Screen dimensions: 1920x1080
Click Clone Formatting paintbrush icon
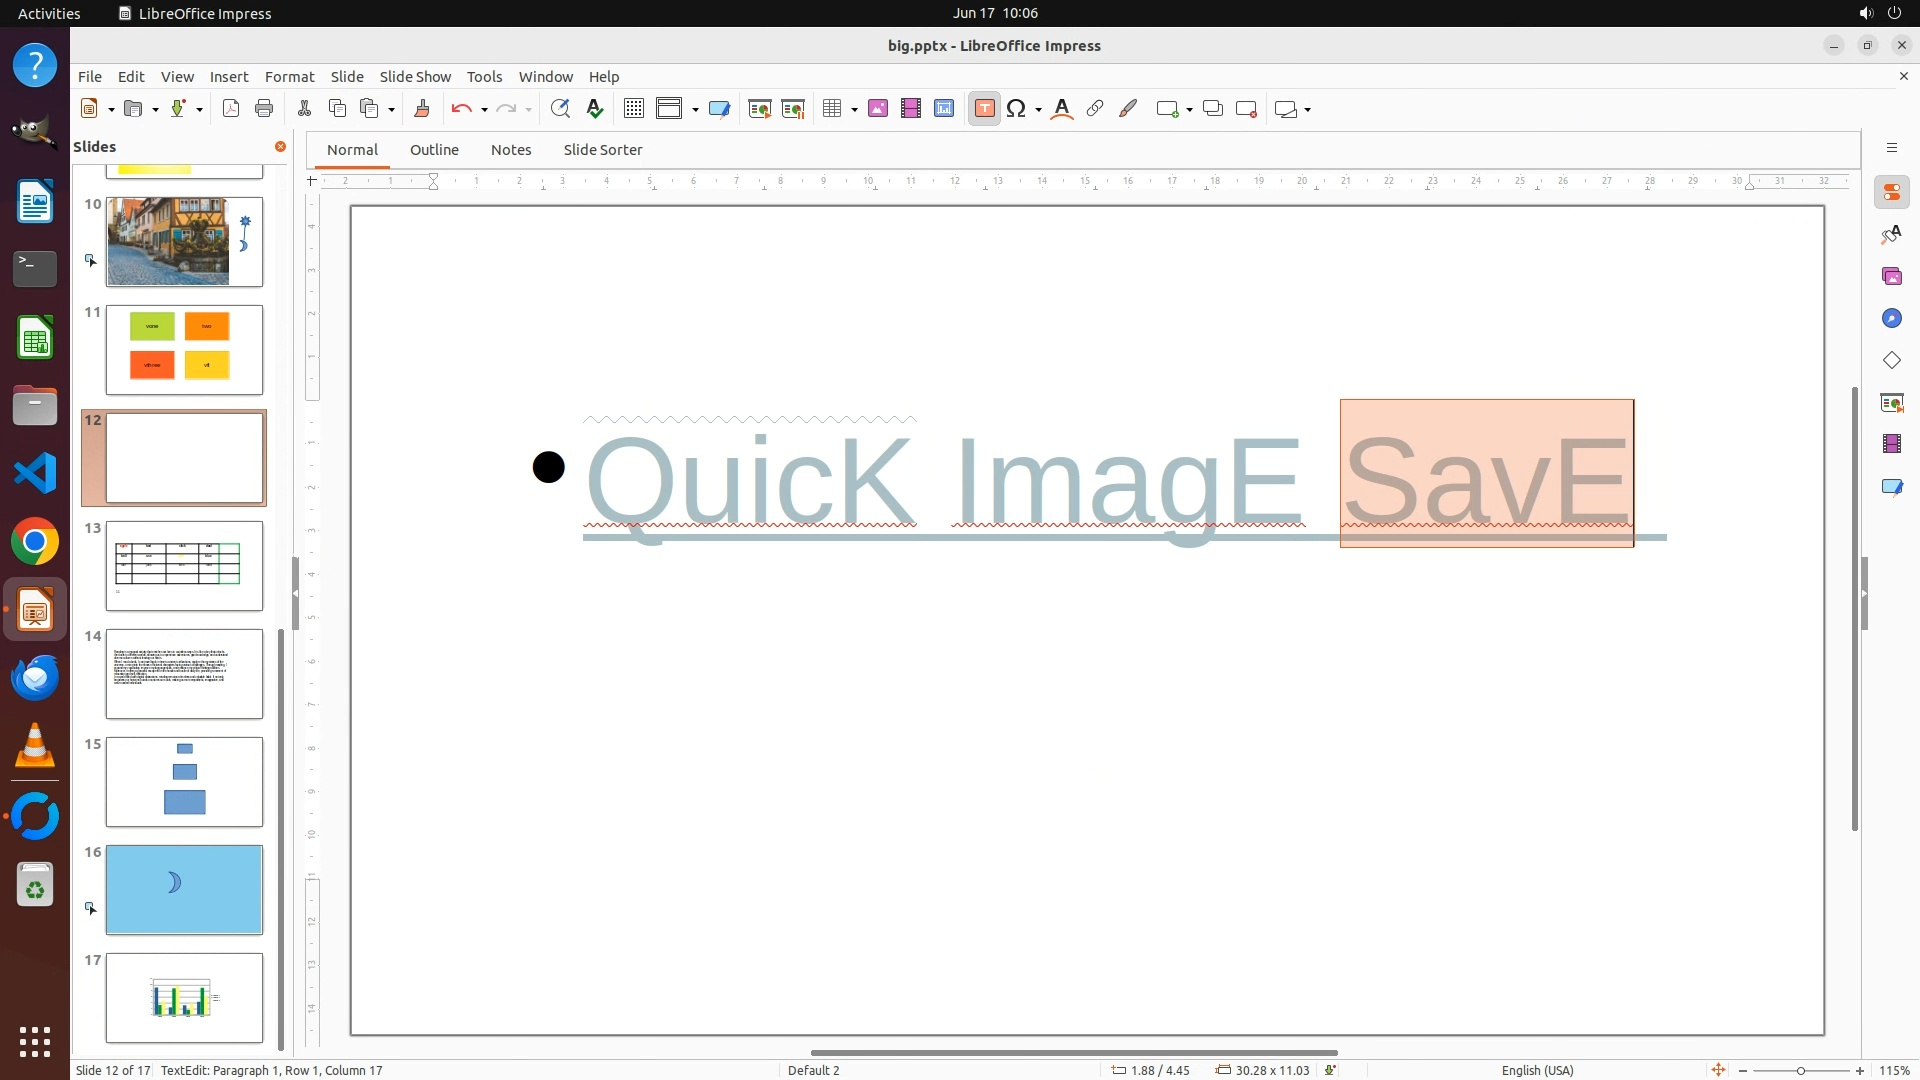pos(421,109)
